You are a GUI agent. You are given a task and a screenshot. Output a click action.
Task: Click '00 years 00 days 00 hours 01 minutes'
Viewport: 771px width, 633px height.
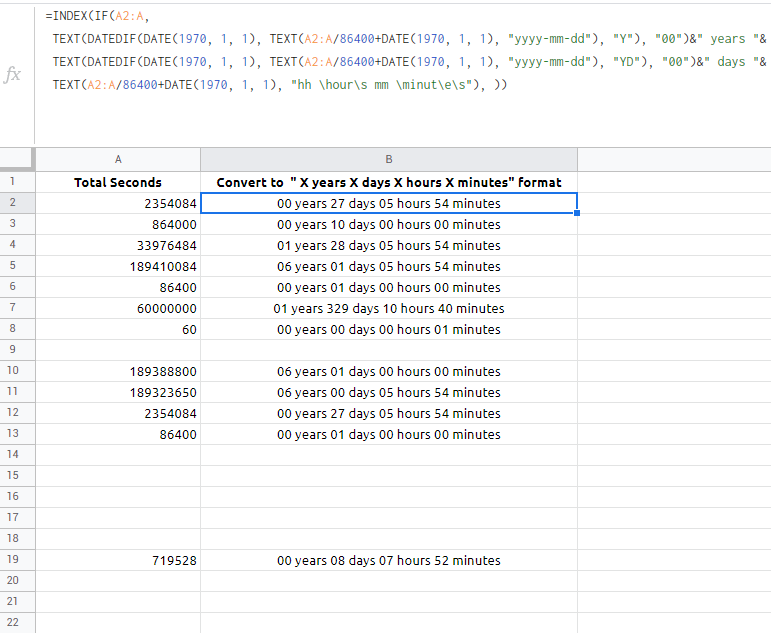click(389, 329)
